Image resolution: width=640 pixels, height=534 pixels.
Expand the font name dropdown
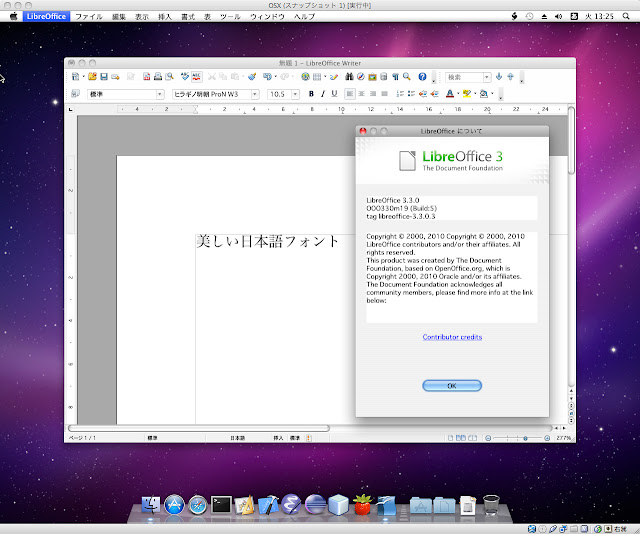(x=255, y=94)
